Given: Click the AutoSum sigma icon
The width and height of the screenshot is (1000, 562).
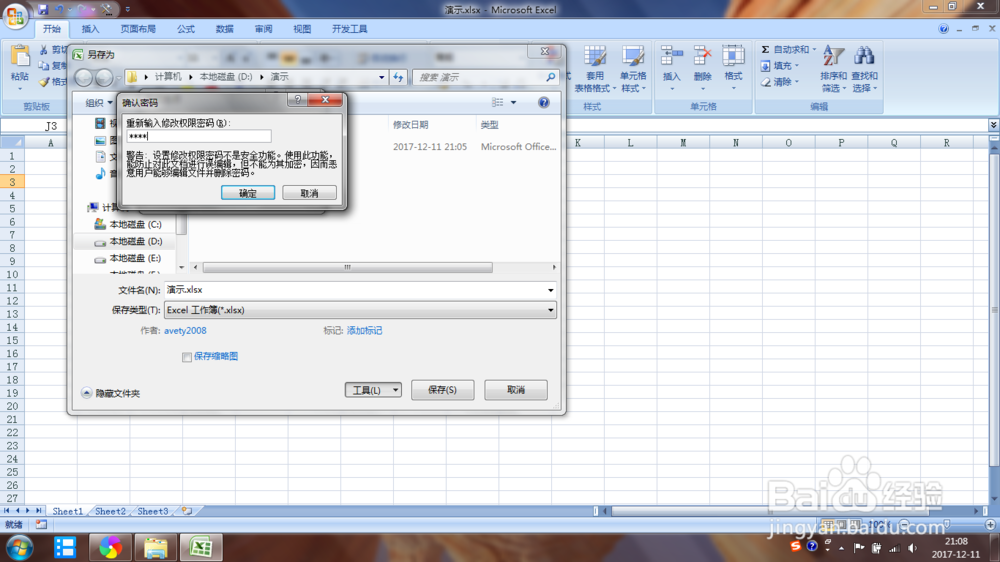Looking at the screenshot, I should (765, 49).
